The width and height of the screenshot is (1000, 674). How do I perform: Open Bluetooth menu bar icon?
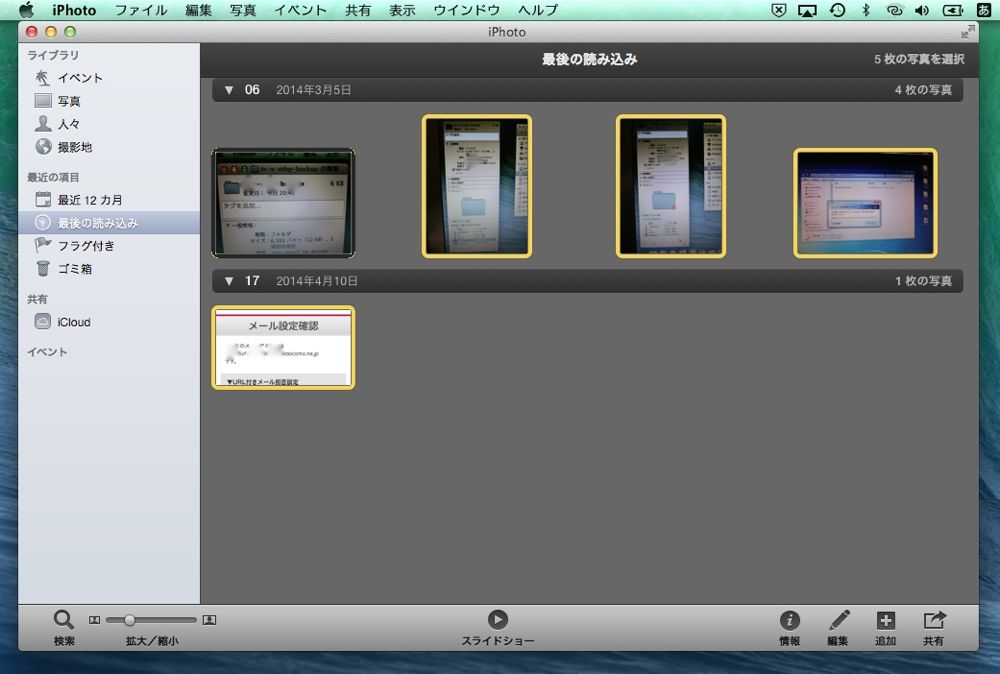865,10
